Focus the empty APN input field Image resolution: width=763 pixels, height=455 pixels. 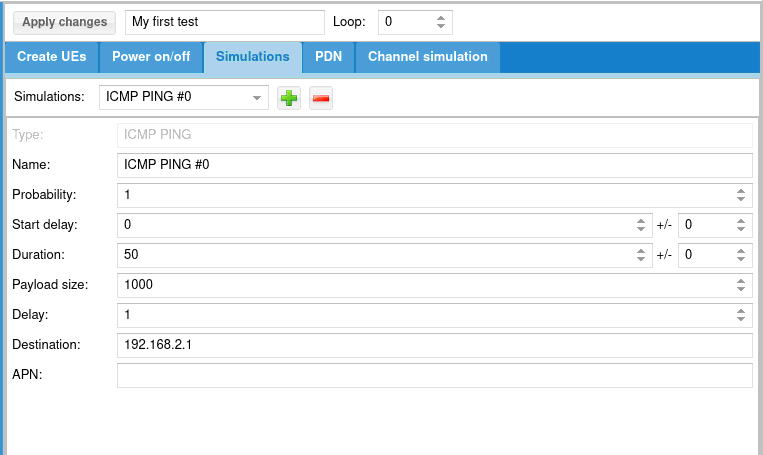tap(434, 375)
